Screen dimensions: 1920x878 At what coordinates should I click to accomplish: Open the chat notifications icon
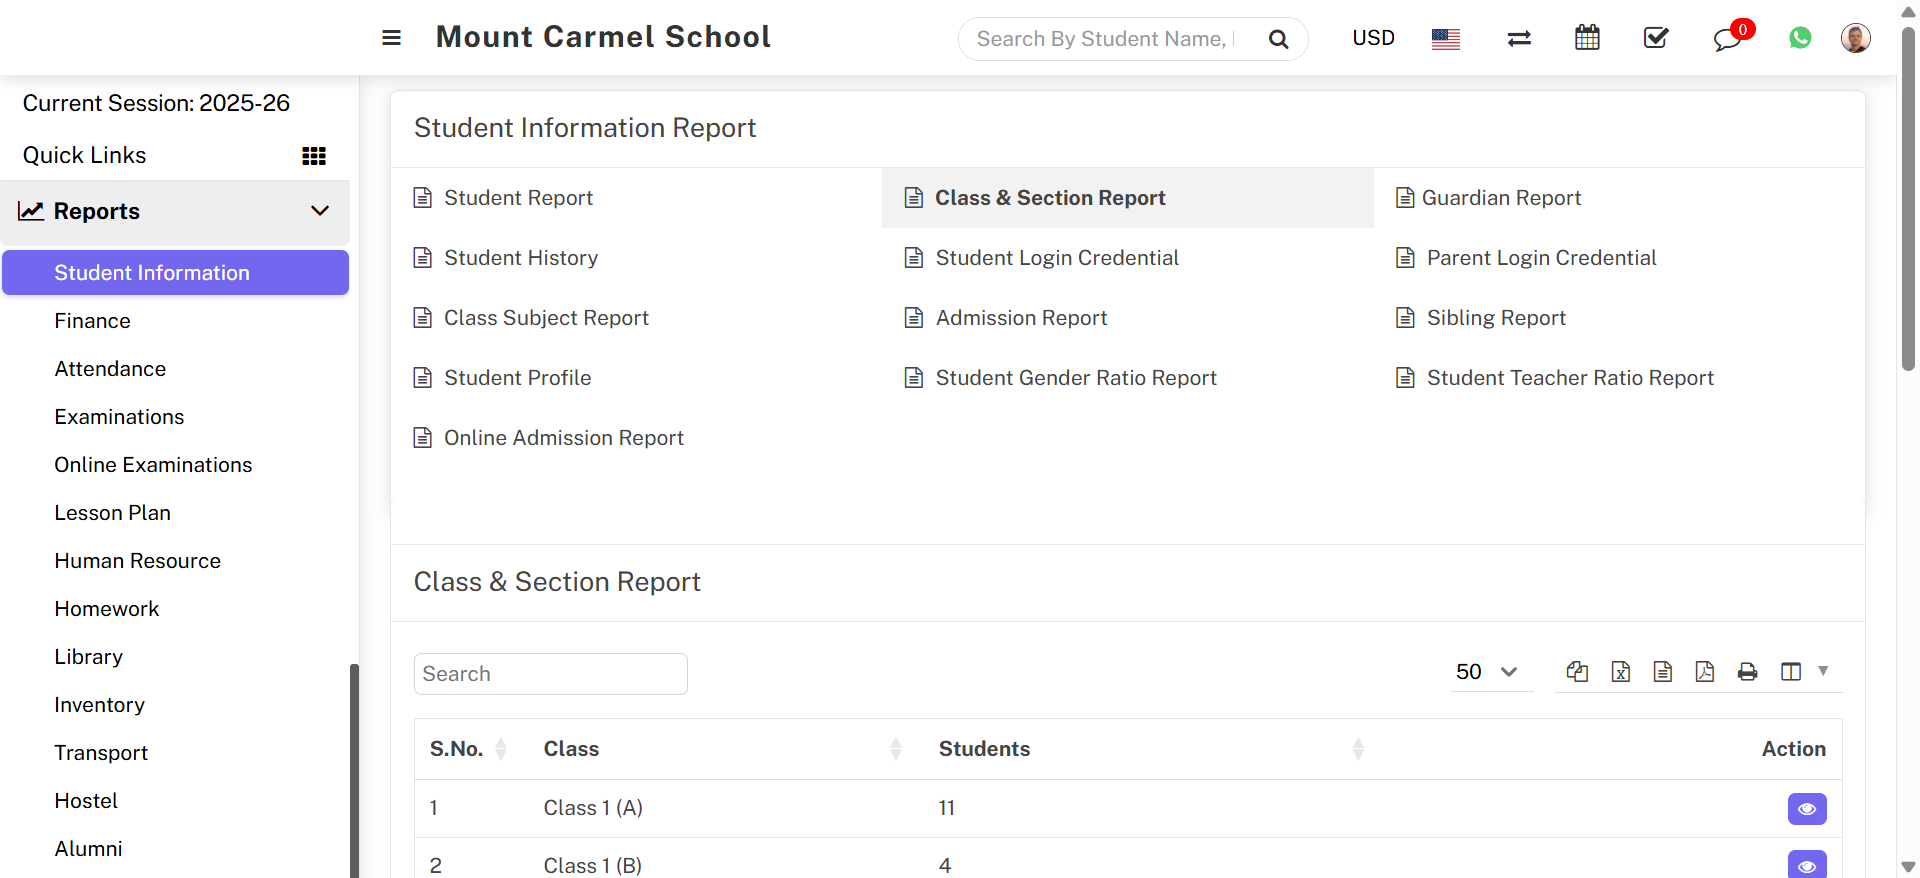[x=1727, y=39]
